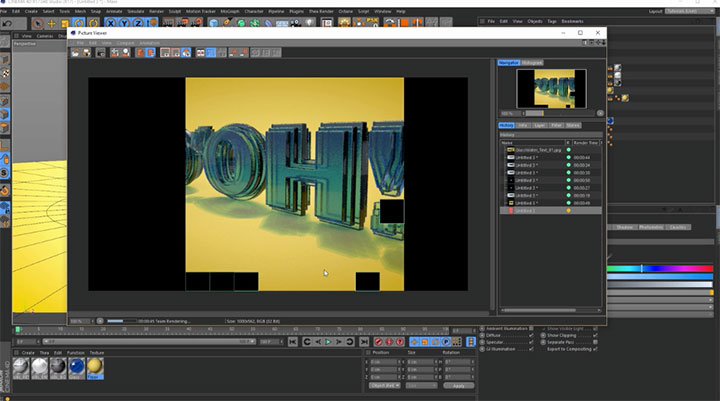Image resolution: width=720 pixels, height=401 pixels.
Task: Open Render Settings from main toolbar
Action: click(197, 23)
